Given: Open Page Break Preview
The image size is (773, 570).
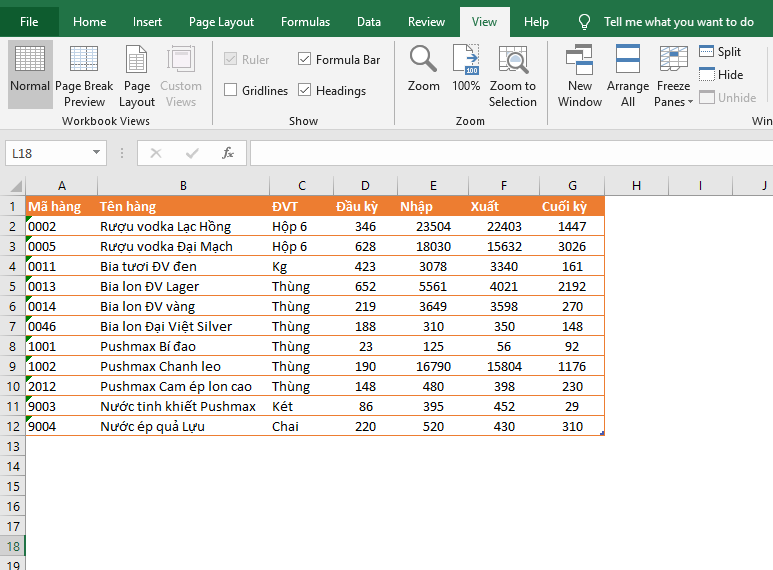Looking at the screenshot, I should tap(84, 70).
